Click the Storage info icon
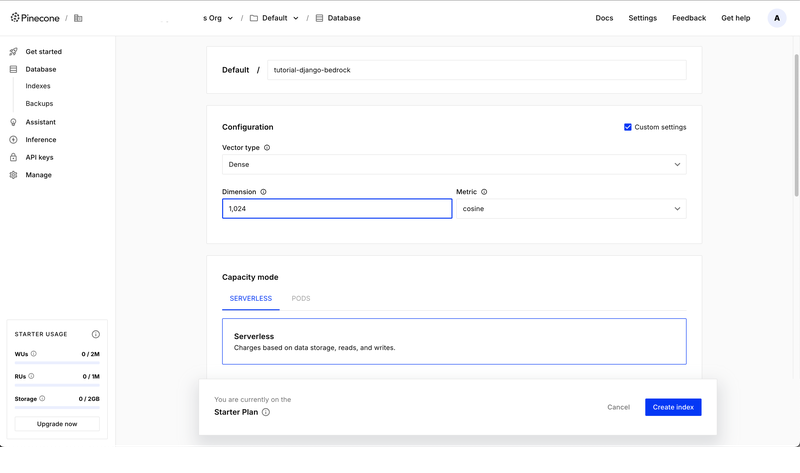Viewport: 800px width, 473px height. [x=42, y=399]
